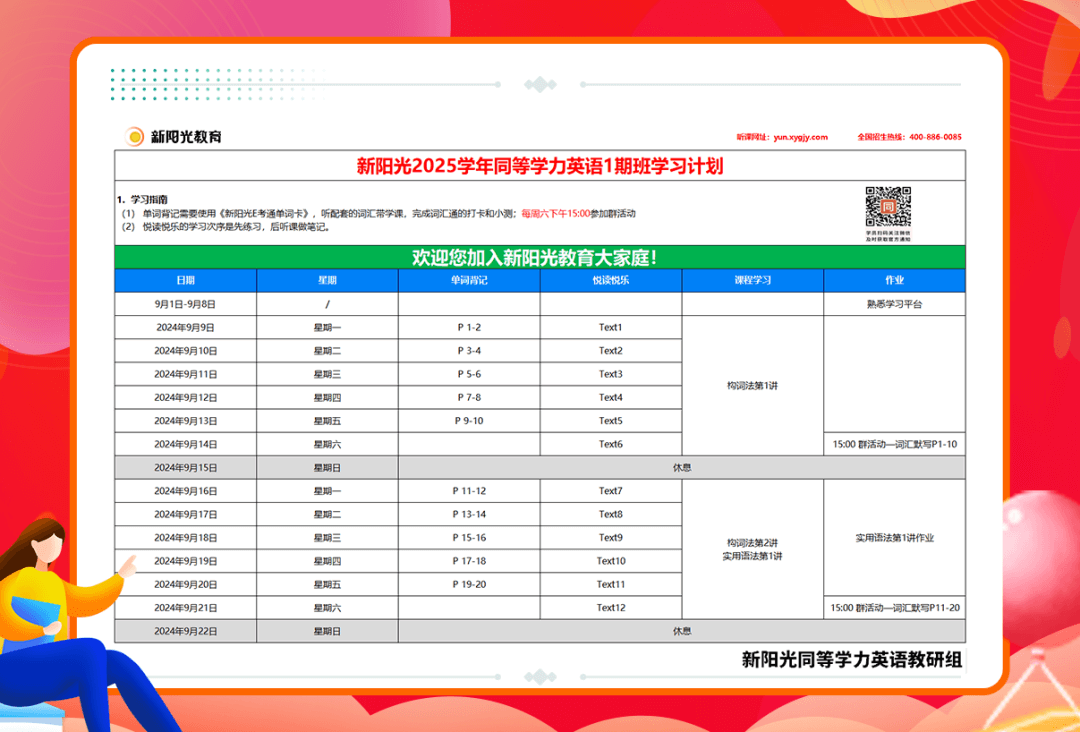Click the 星期 column header

tap(327, 280)
